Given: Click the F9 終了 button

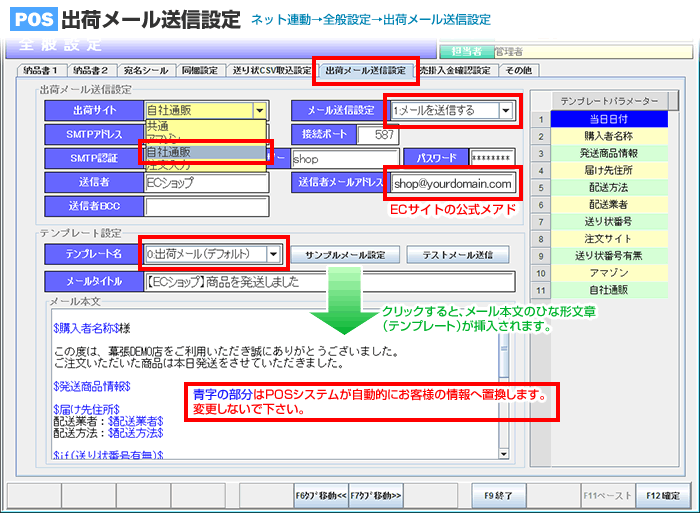Looking at the screenshot, I should click(x=499, y=495).
